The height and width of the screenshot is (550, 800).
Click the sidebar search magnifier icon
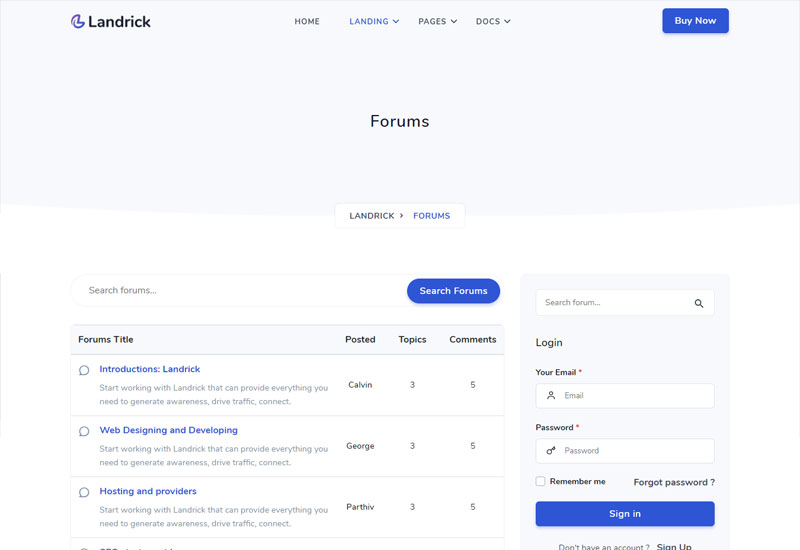tap(699, 303)
